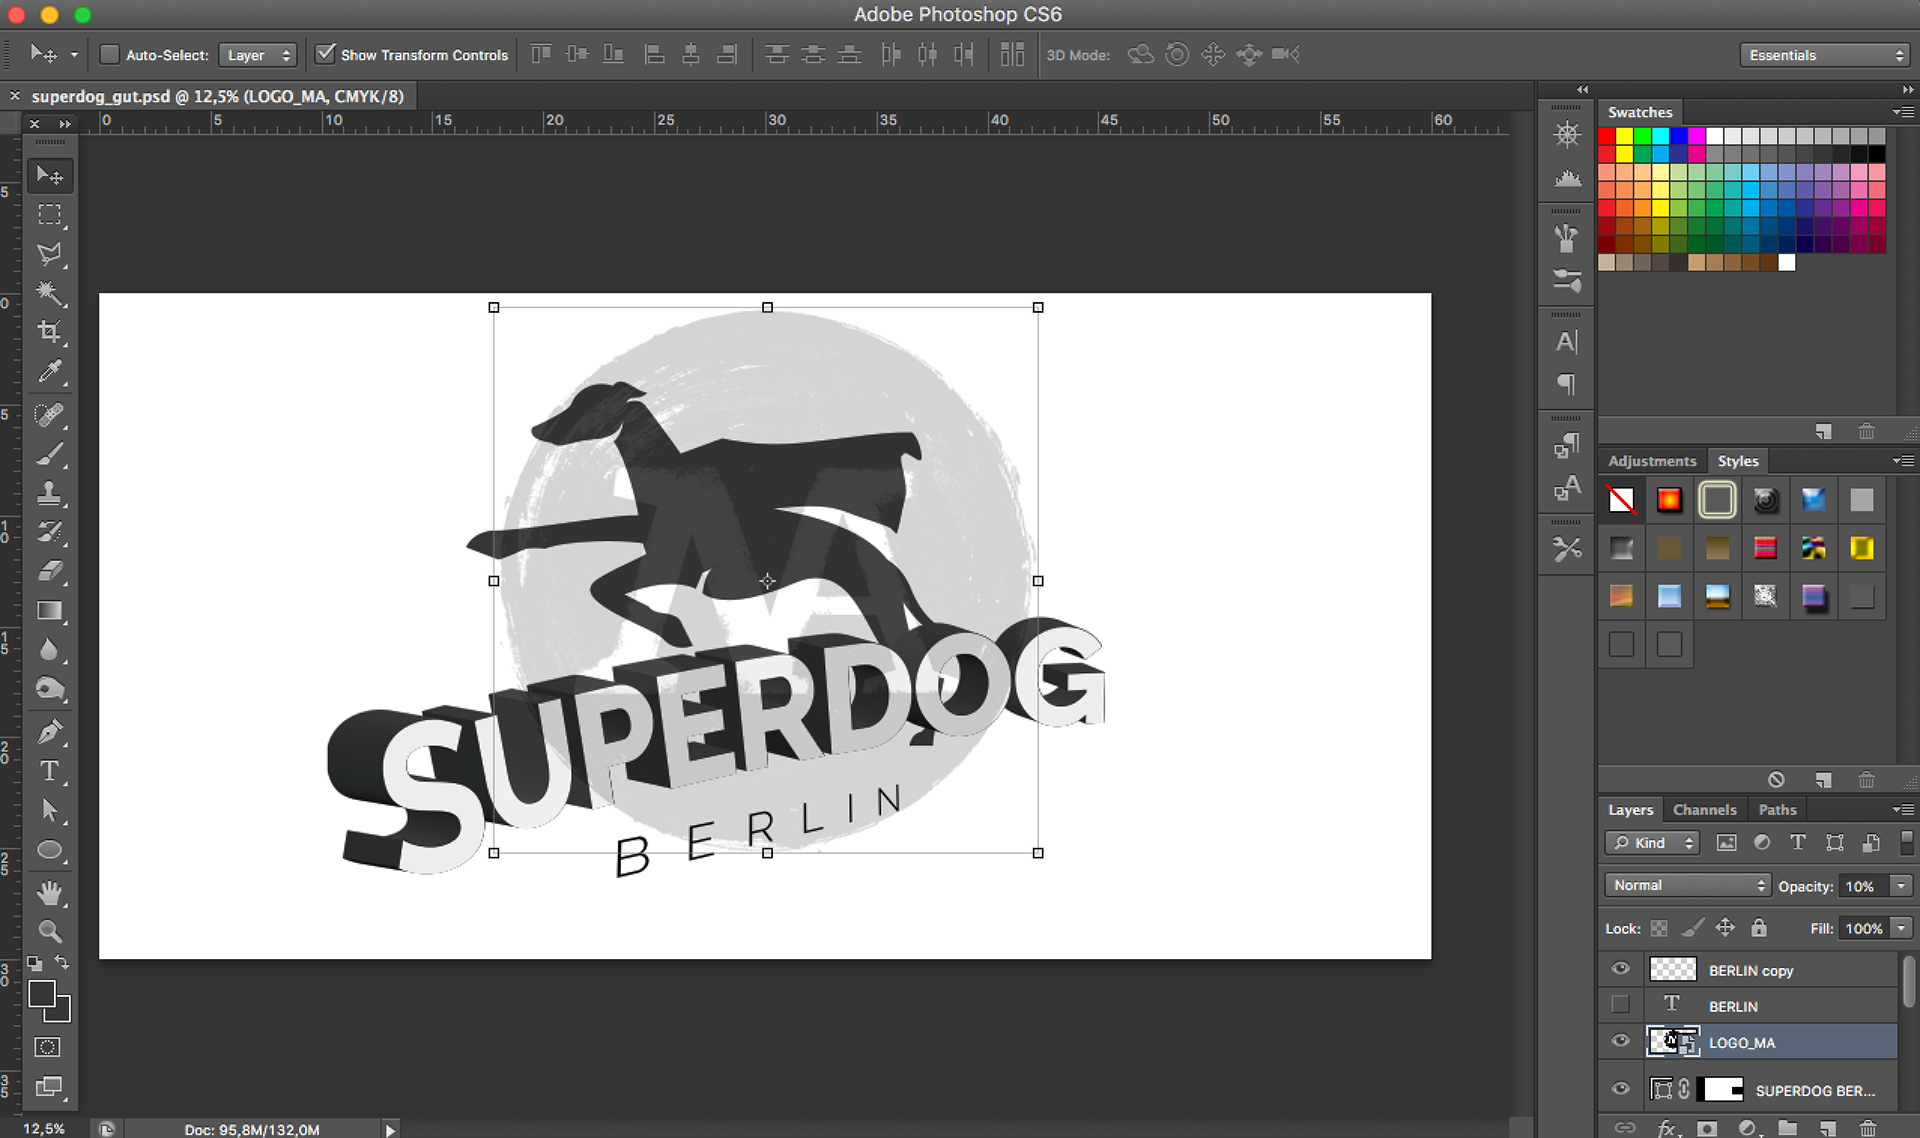Open the Normal blend mode dropdown
Screen dimensions: 1920x1138
pos(1687,885)
